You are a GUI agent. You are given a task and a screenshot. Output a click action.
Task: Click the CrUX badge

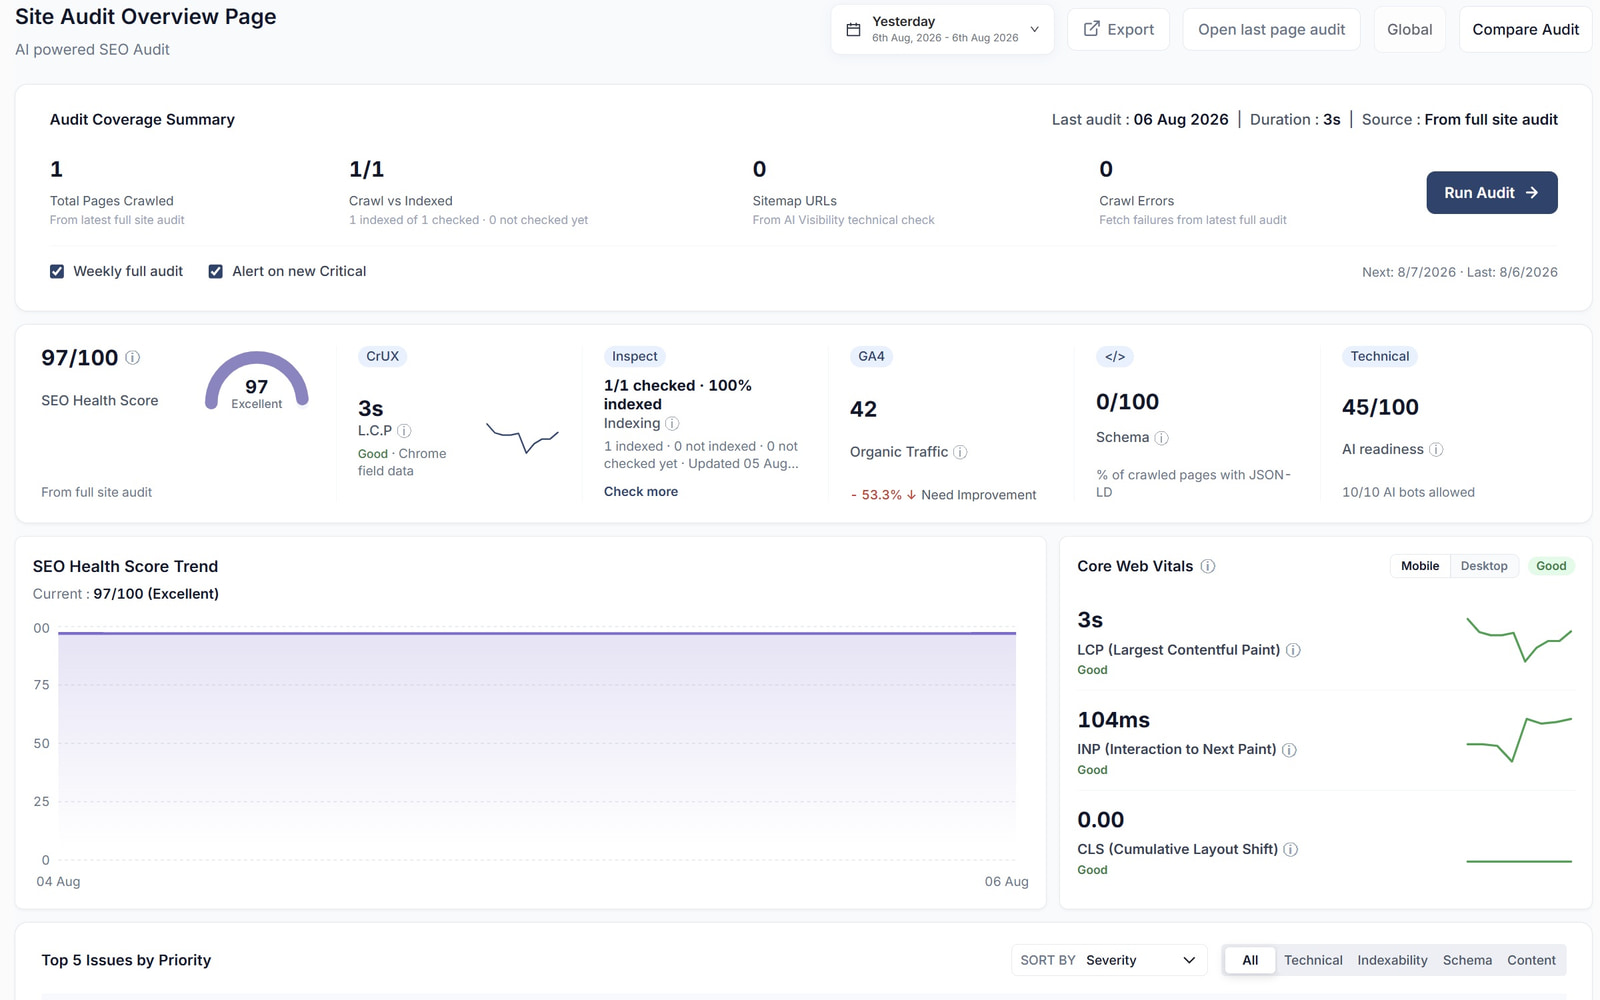point(382,356)
